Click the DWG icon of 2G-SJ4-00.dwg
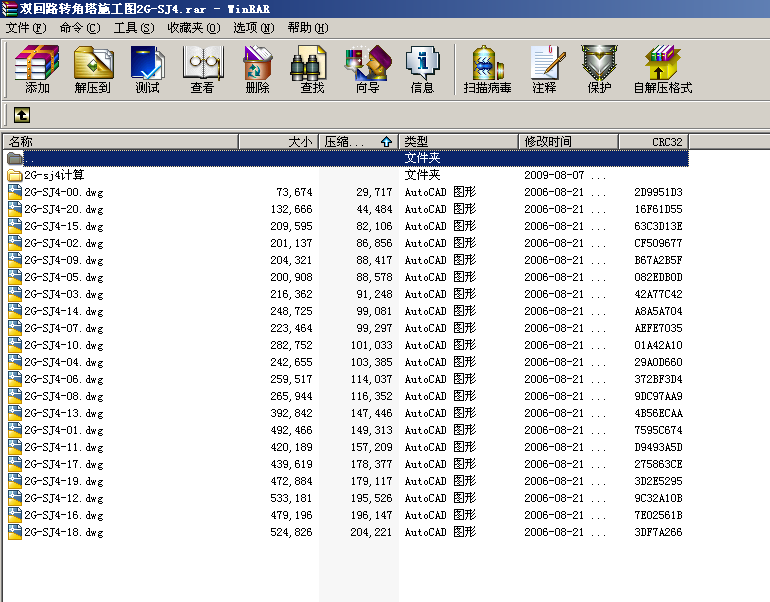770x602 pixels. 15,192
